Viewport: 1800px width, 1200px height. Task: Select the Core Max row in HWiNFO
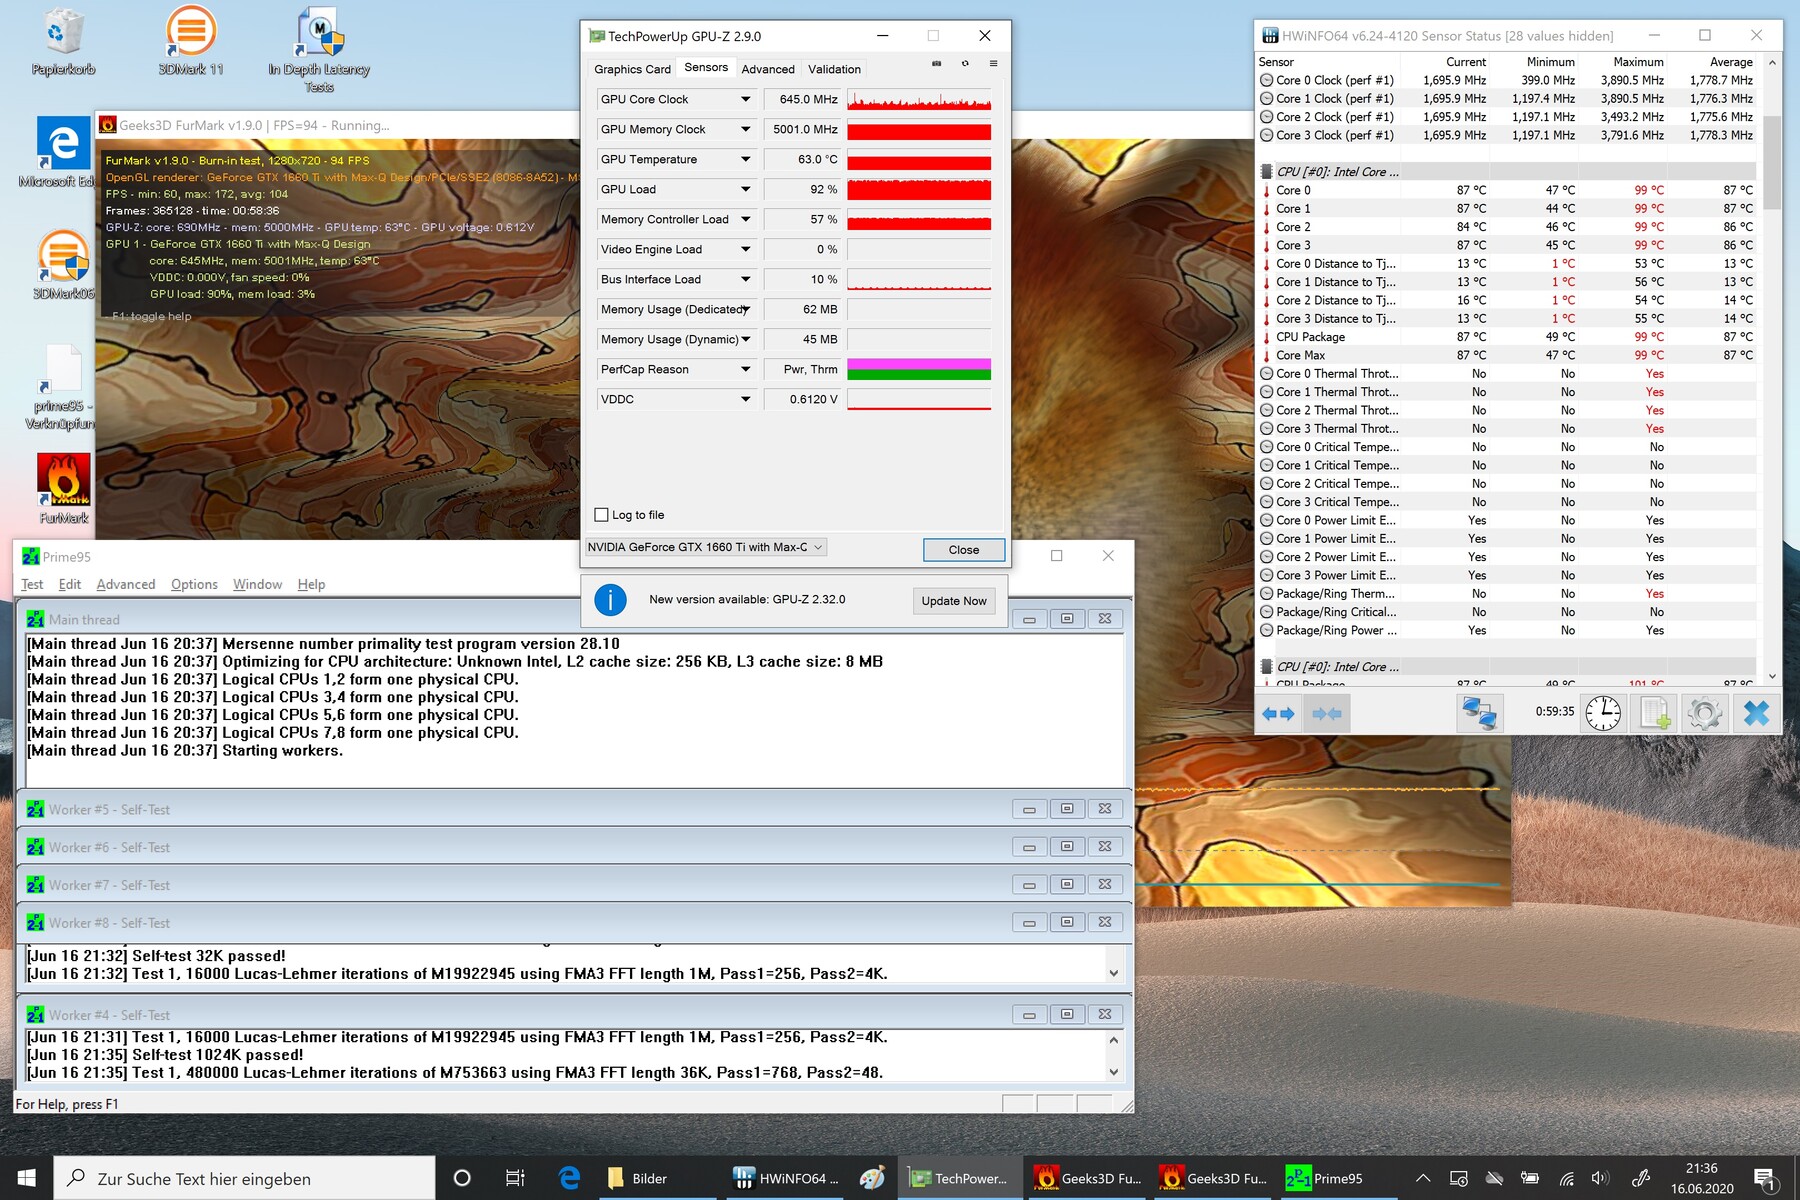[x=1507, y=355]
